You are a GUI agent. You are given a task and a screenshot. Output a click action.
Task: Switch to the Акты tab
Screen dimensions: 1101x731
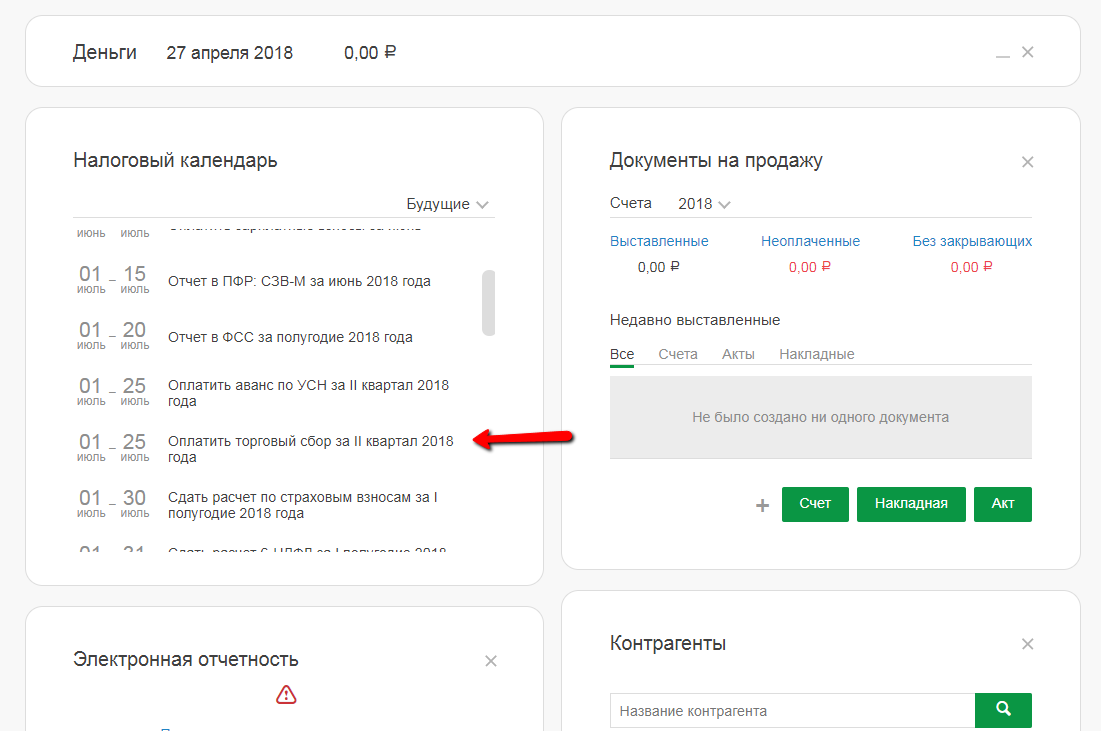[738, 354]
